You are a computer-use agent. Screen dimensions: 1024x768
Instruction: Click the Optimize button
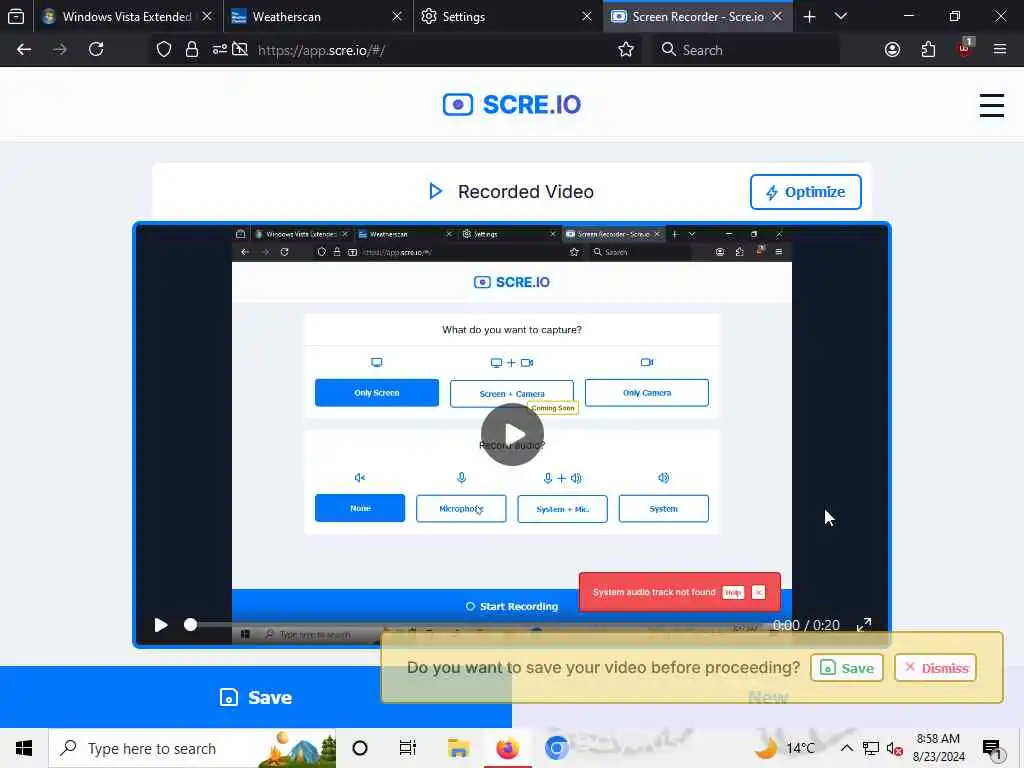tap(805, 192)
